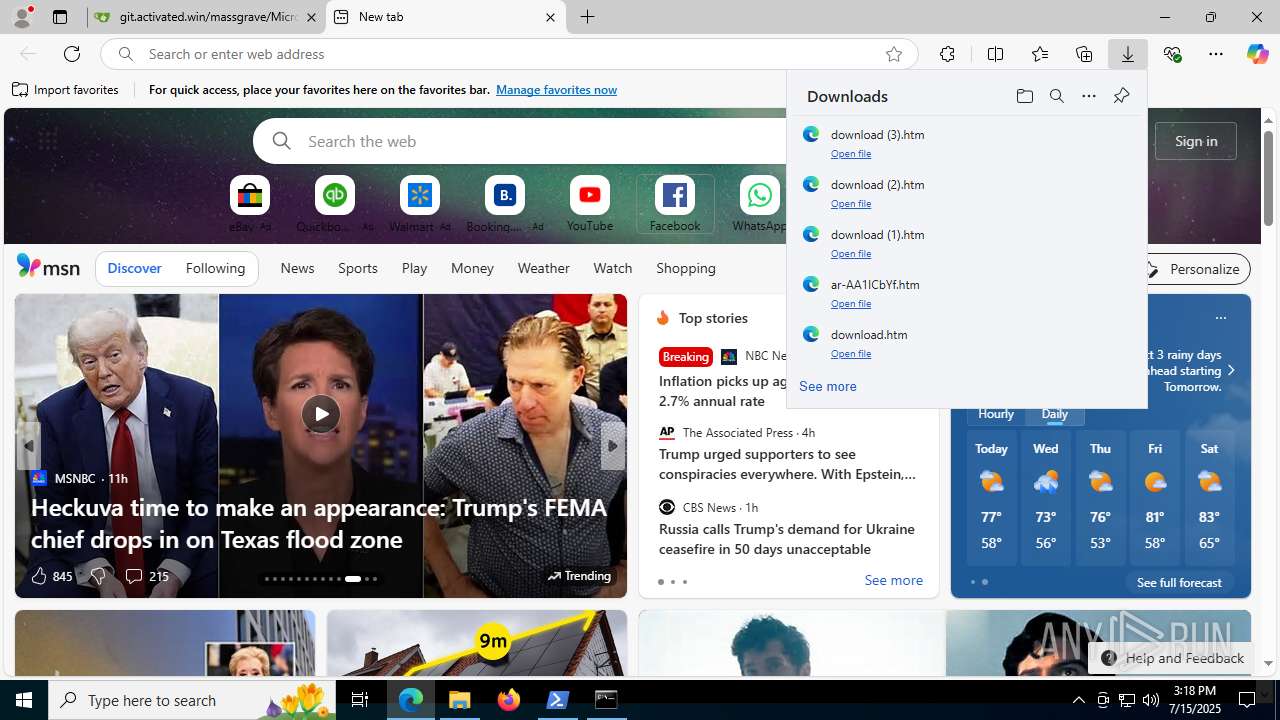Open File Explorer from taskbar
Screen dimensions: 1280x720
[x=460, y=700]
